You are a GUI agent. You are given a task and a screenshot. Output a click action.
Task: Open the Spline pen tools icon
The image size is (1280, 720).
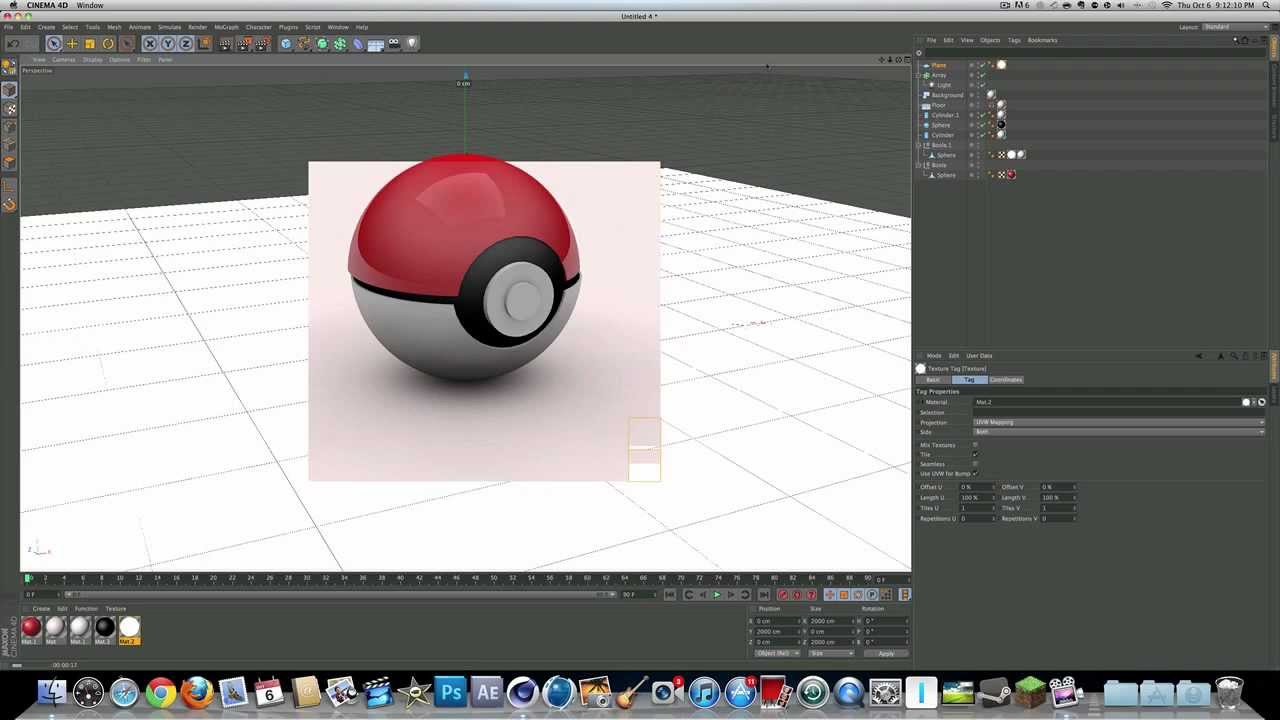[x=304, y=44]
